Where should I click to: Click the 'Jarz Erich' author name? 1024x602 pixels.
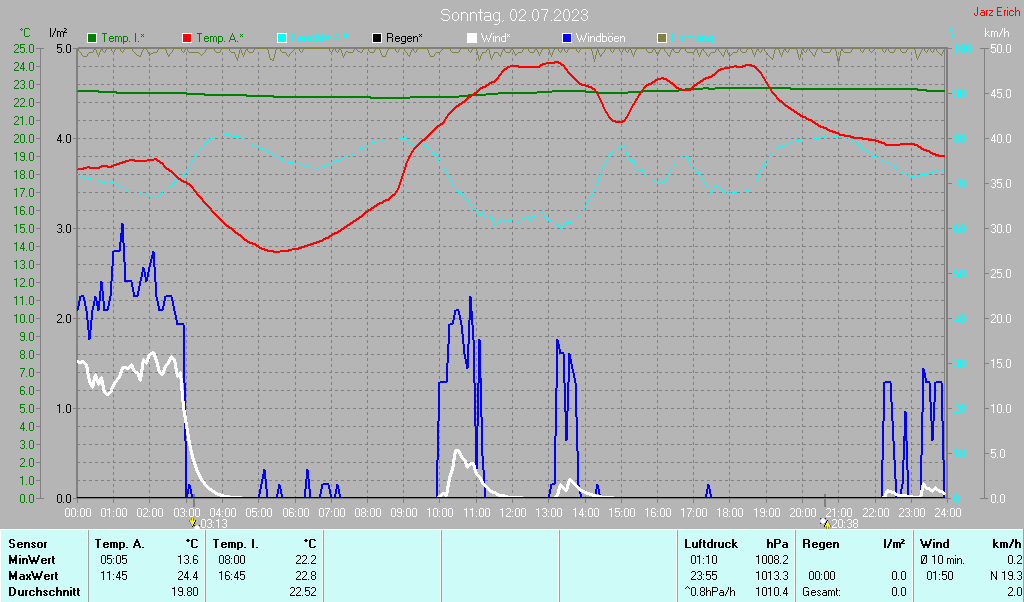[x=997, y=12]
